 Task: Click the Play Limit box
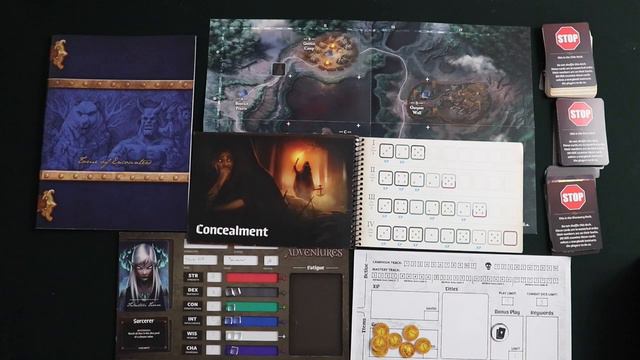click(x=507, y=301)
